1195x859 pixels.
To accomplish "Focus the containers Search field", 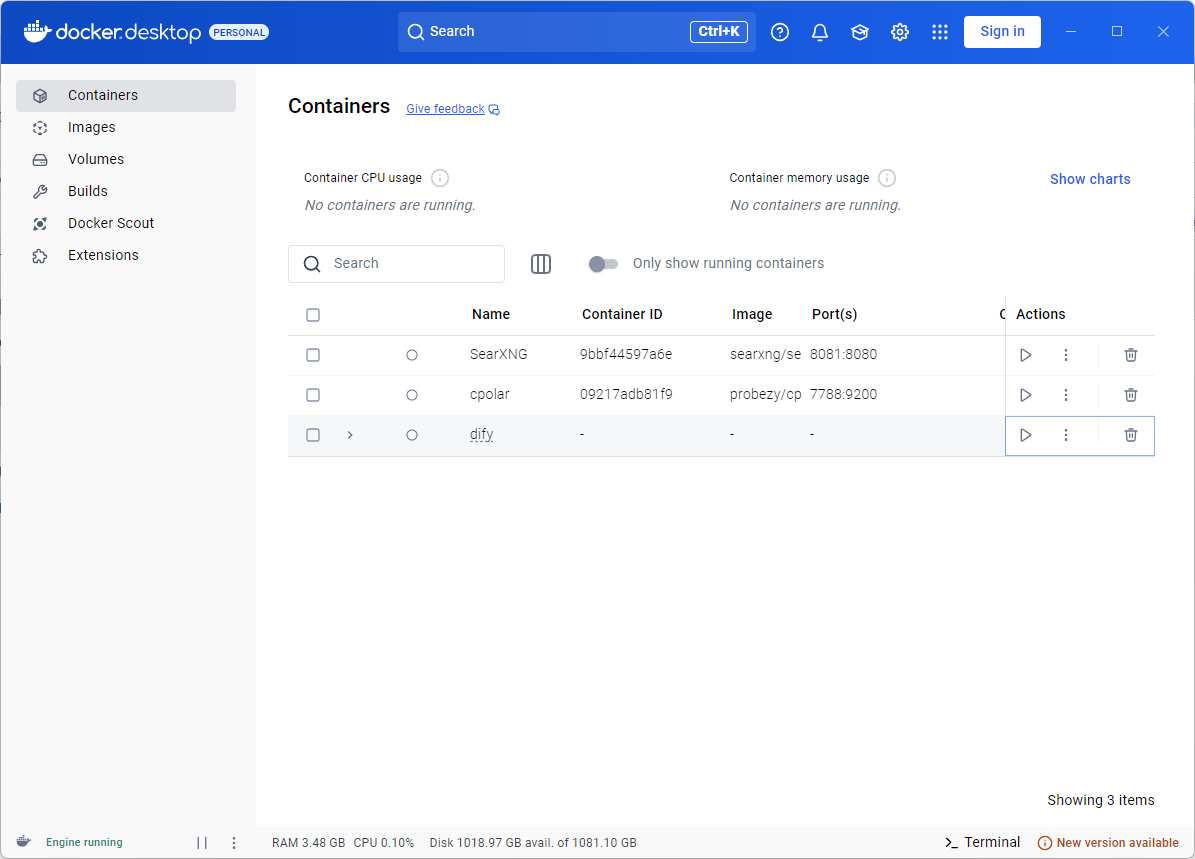I will (396, 264).
